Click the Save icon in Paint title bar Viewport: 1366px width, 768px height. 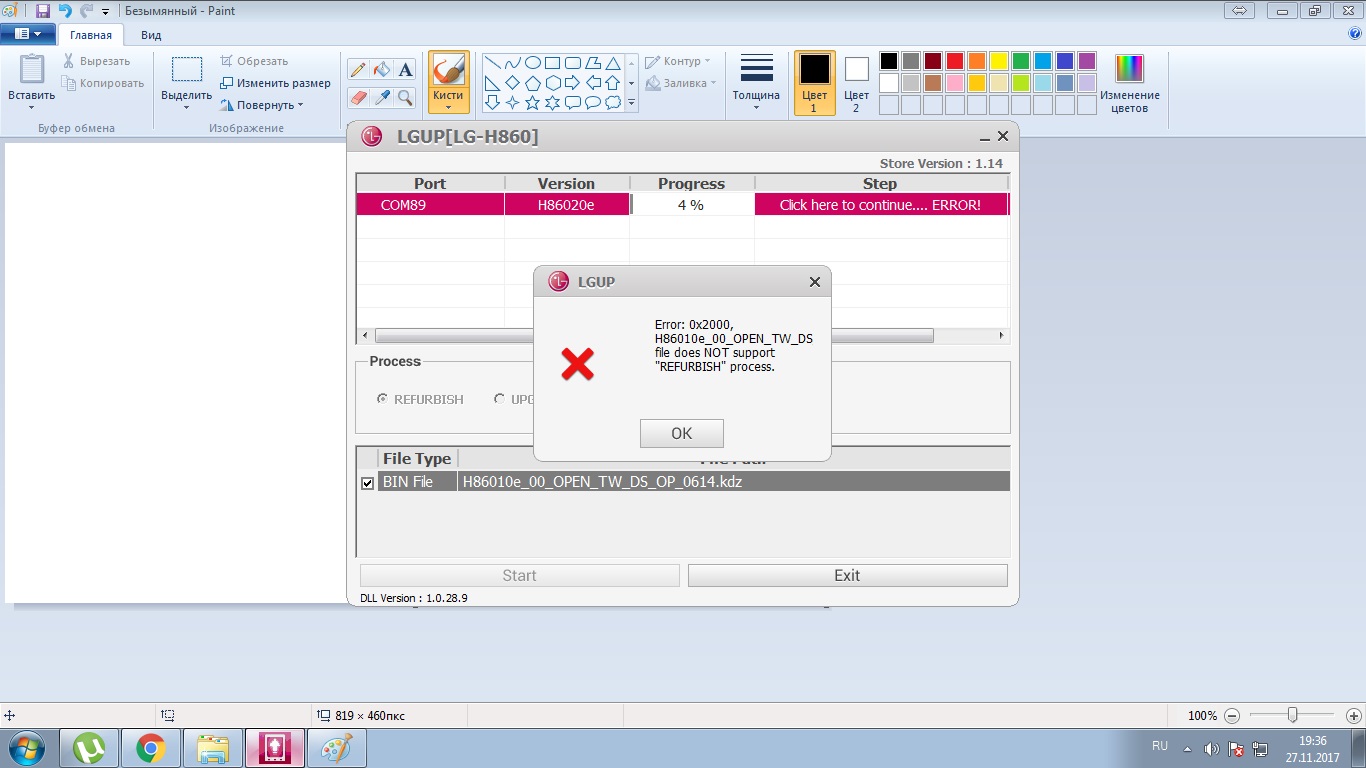[x=43, y=11]
